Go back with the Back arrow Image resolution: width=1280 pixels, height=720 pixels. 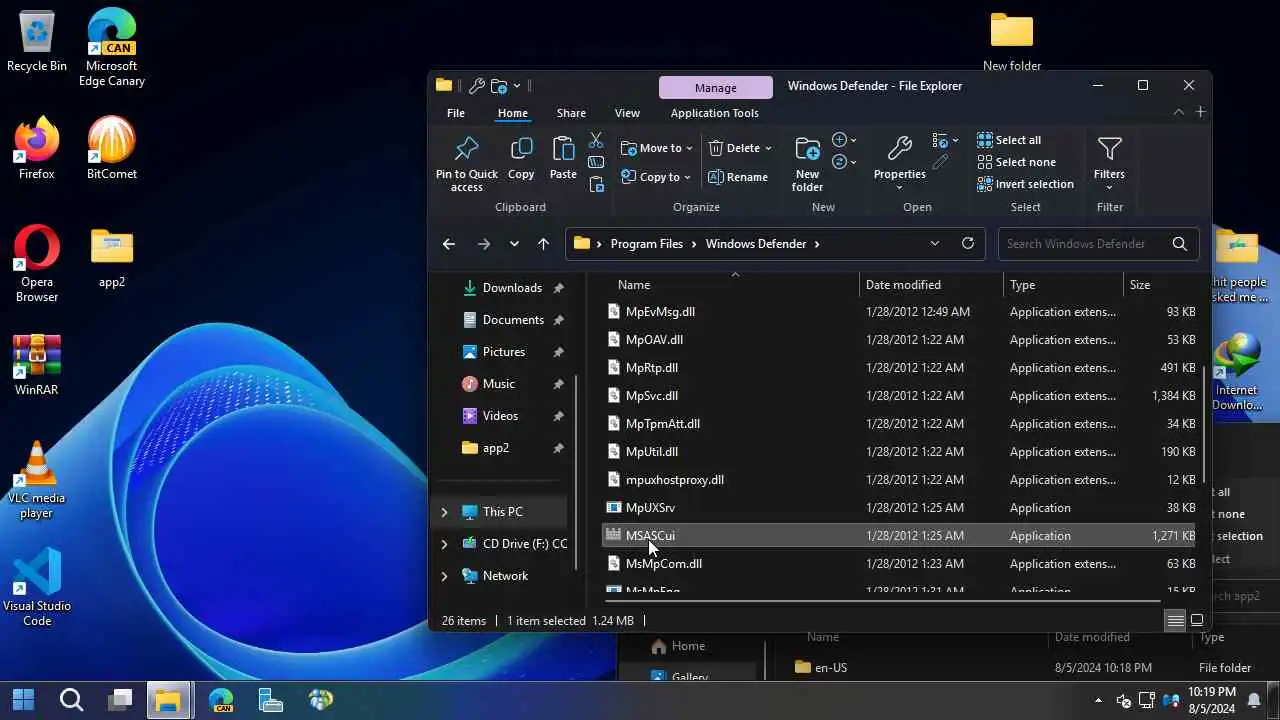click(x=449, y=244)
